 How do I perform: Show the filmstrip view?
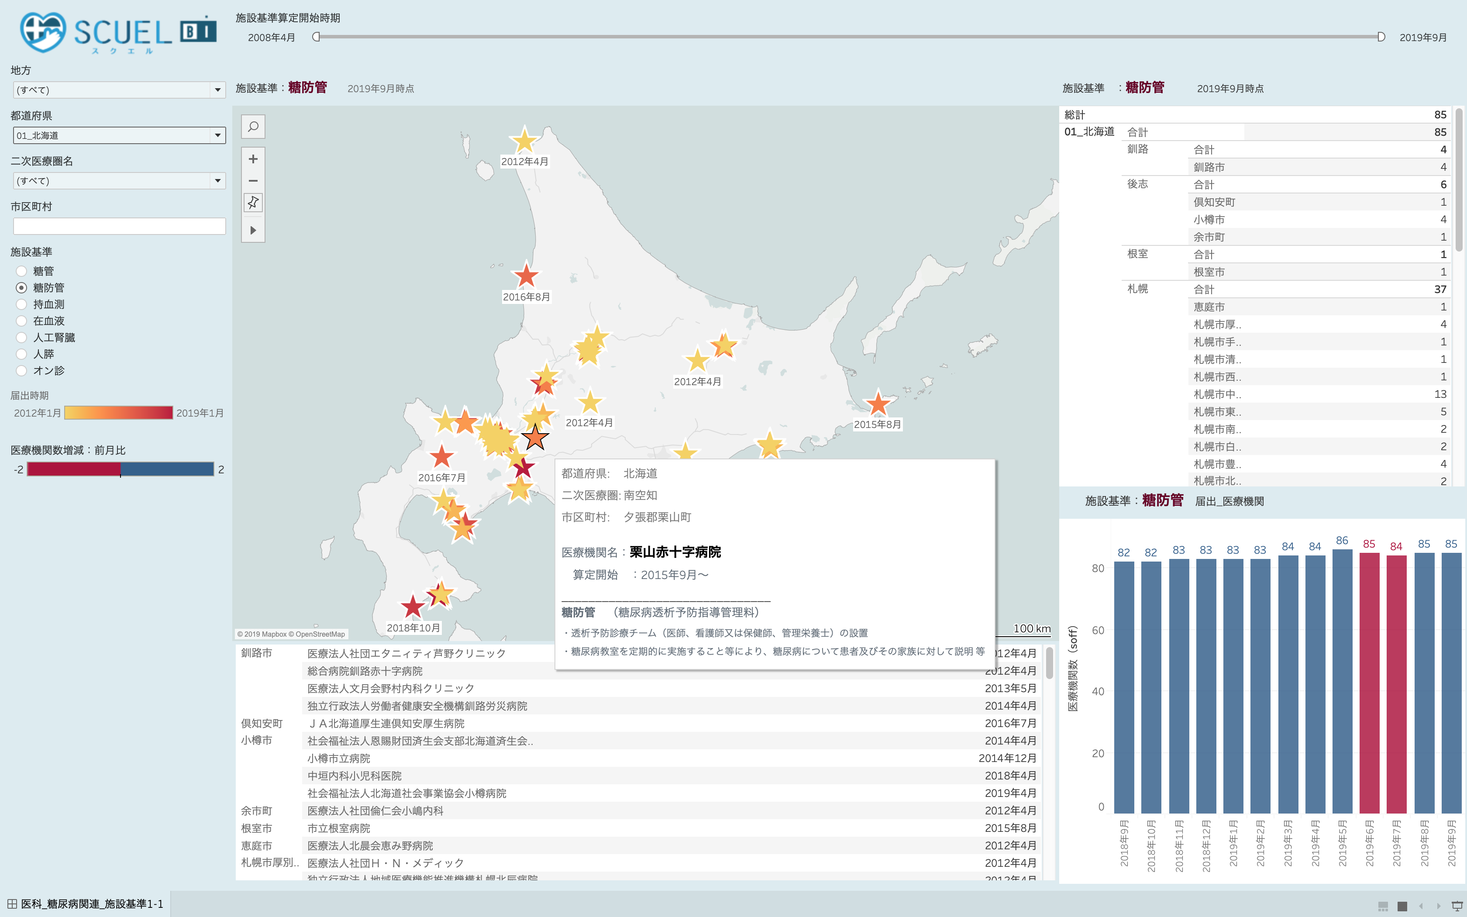[1383, 906]
